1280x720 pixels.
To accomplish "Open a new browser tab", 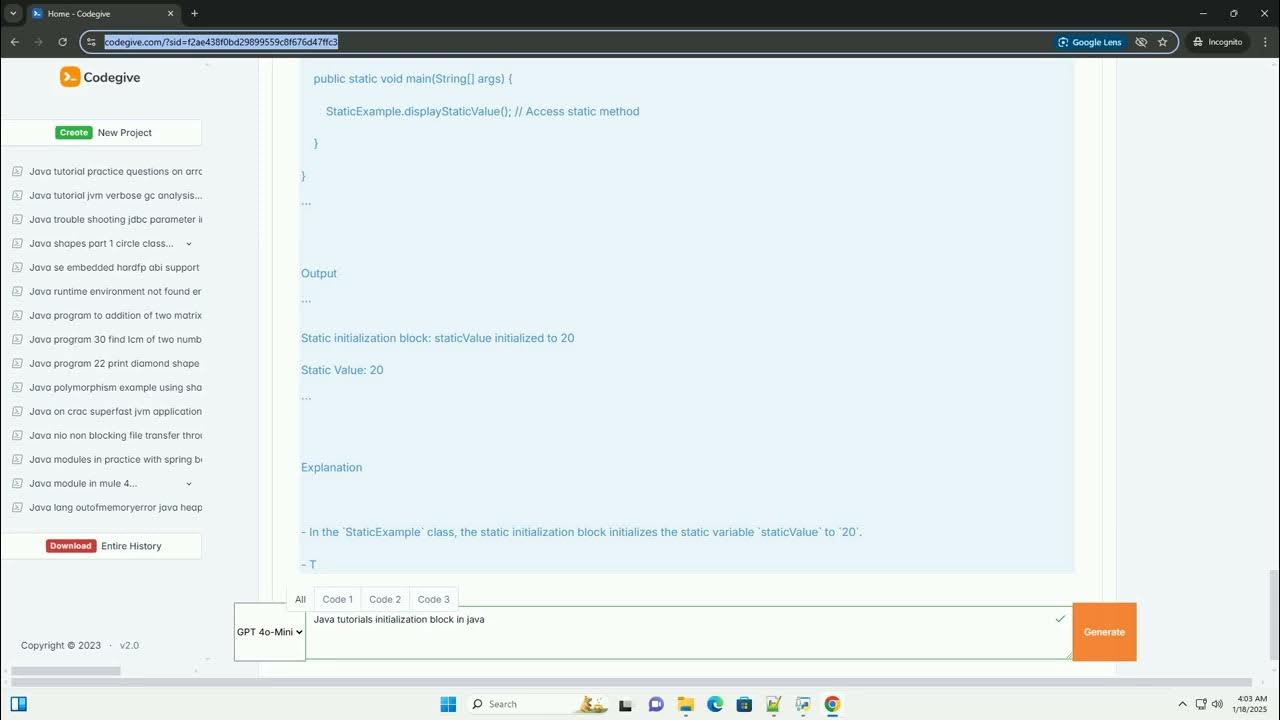I will click(194, 14).
